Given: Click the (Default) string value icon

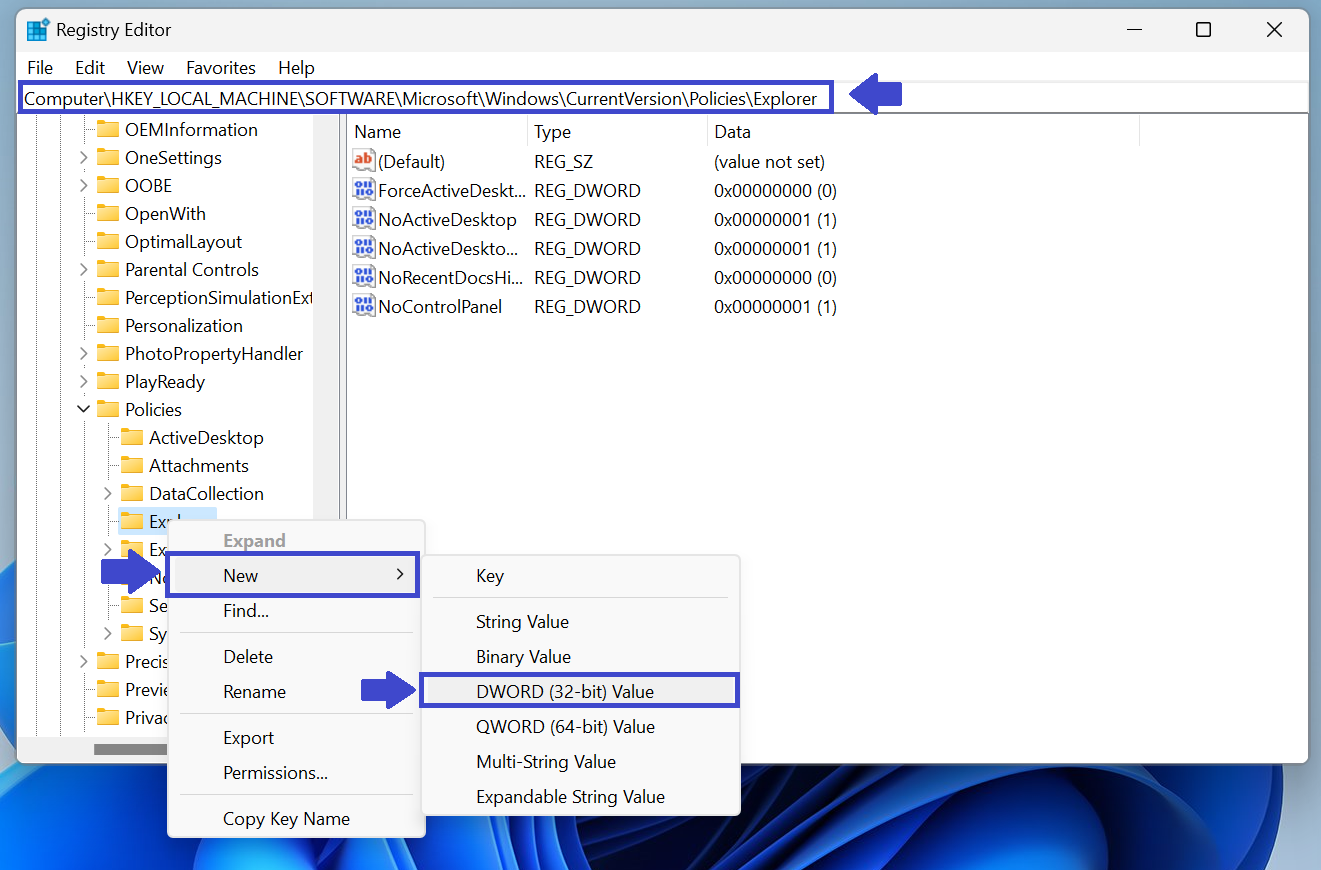Looking at the screenshot, I should click(x=363, y=162).
